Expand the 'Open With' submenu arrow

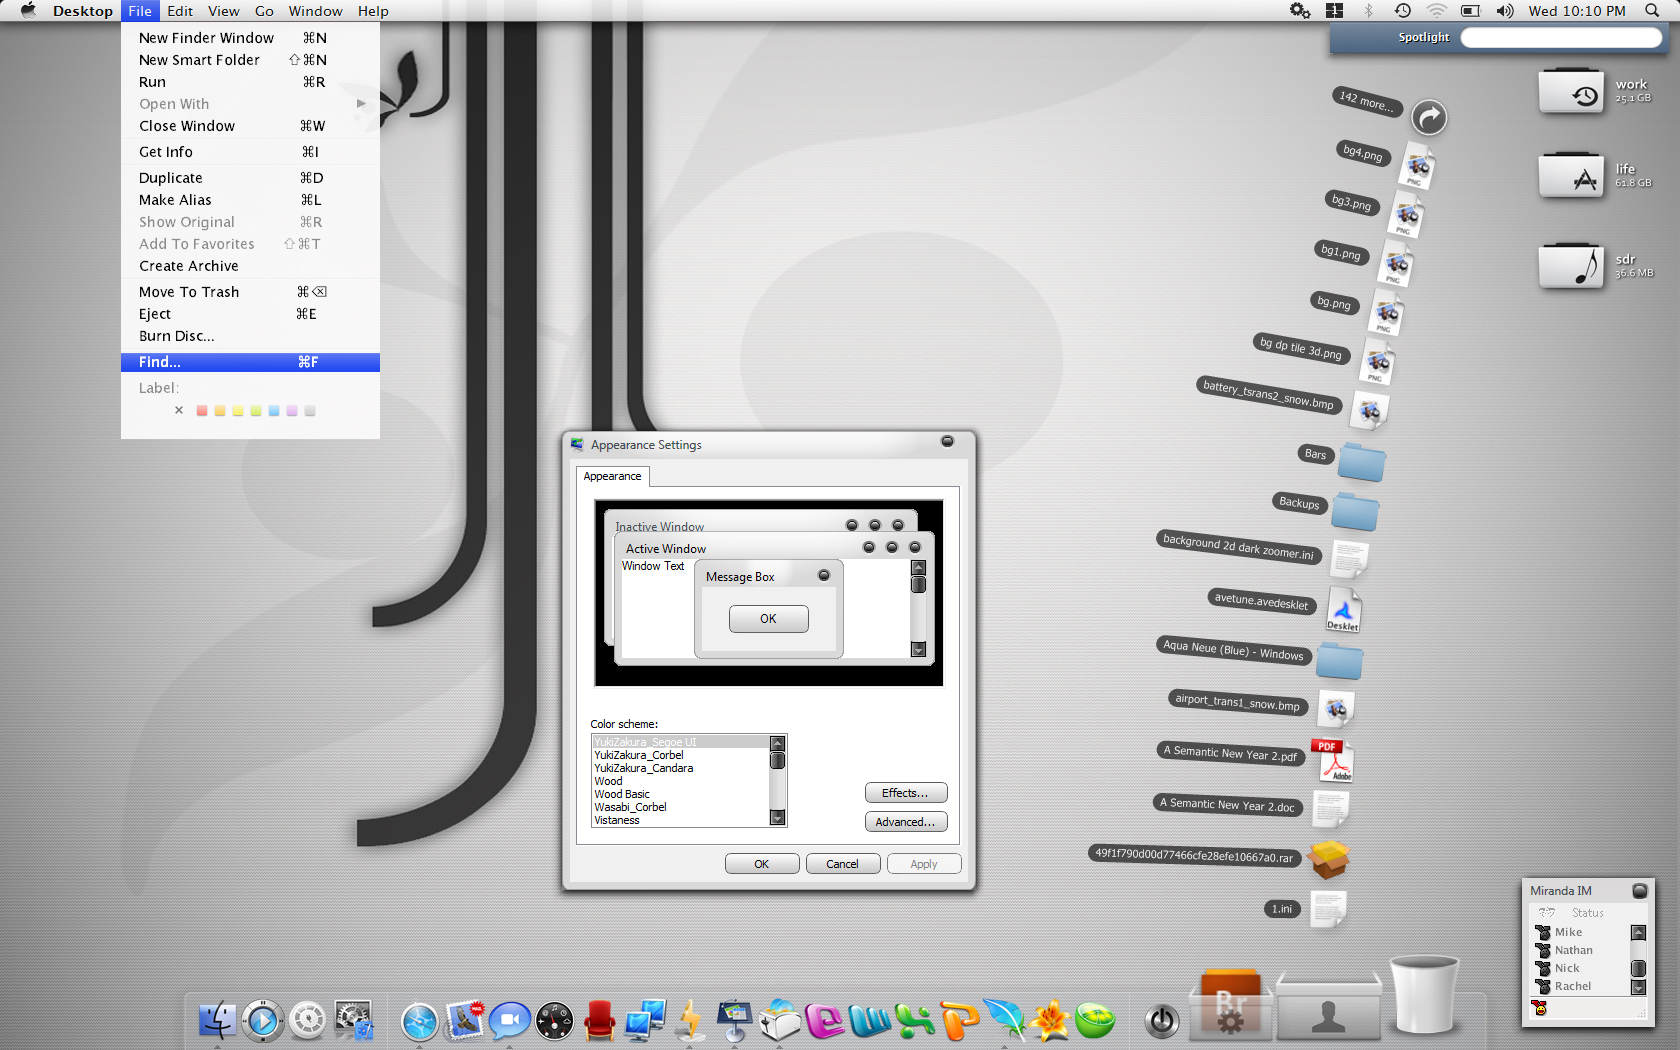click(x=361, y=103)
